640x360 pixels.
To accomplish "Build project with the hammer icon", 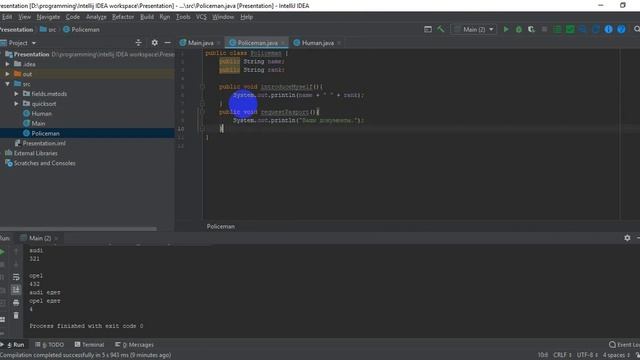I will coord(441,29).
